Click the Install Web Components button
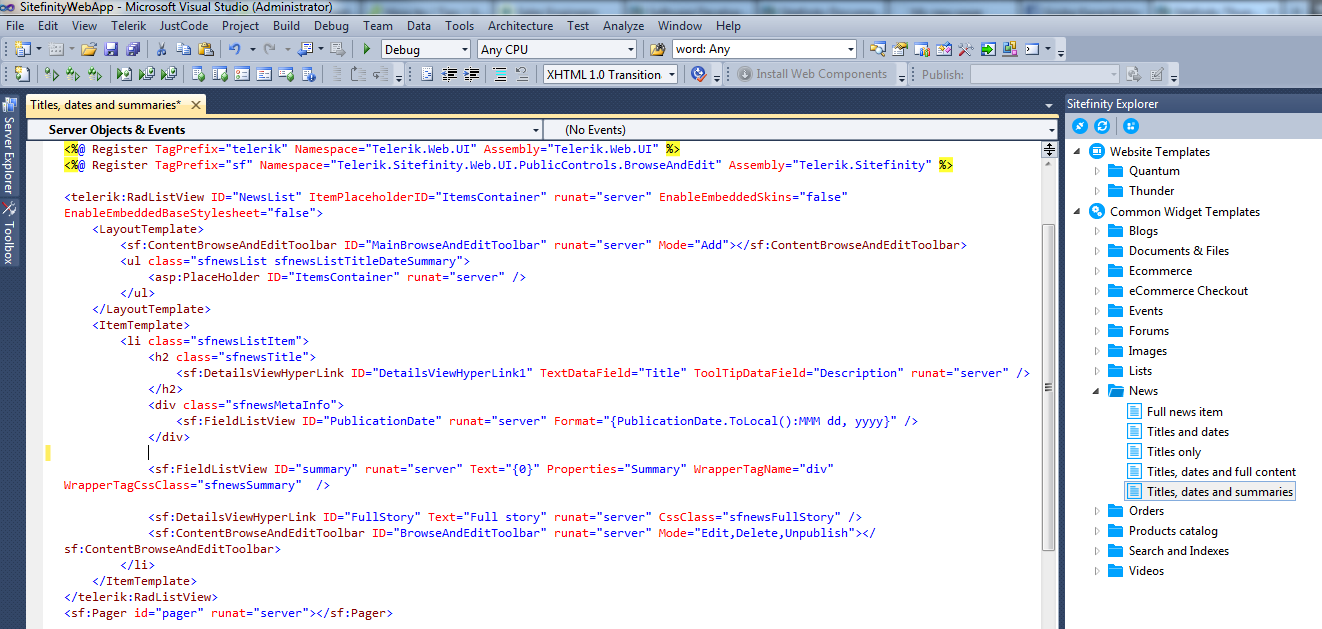The image size is (1322, 629). coord(812,74)
